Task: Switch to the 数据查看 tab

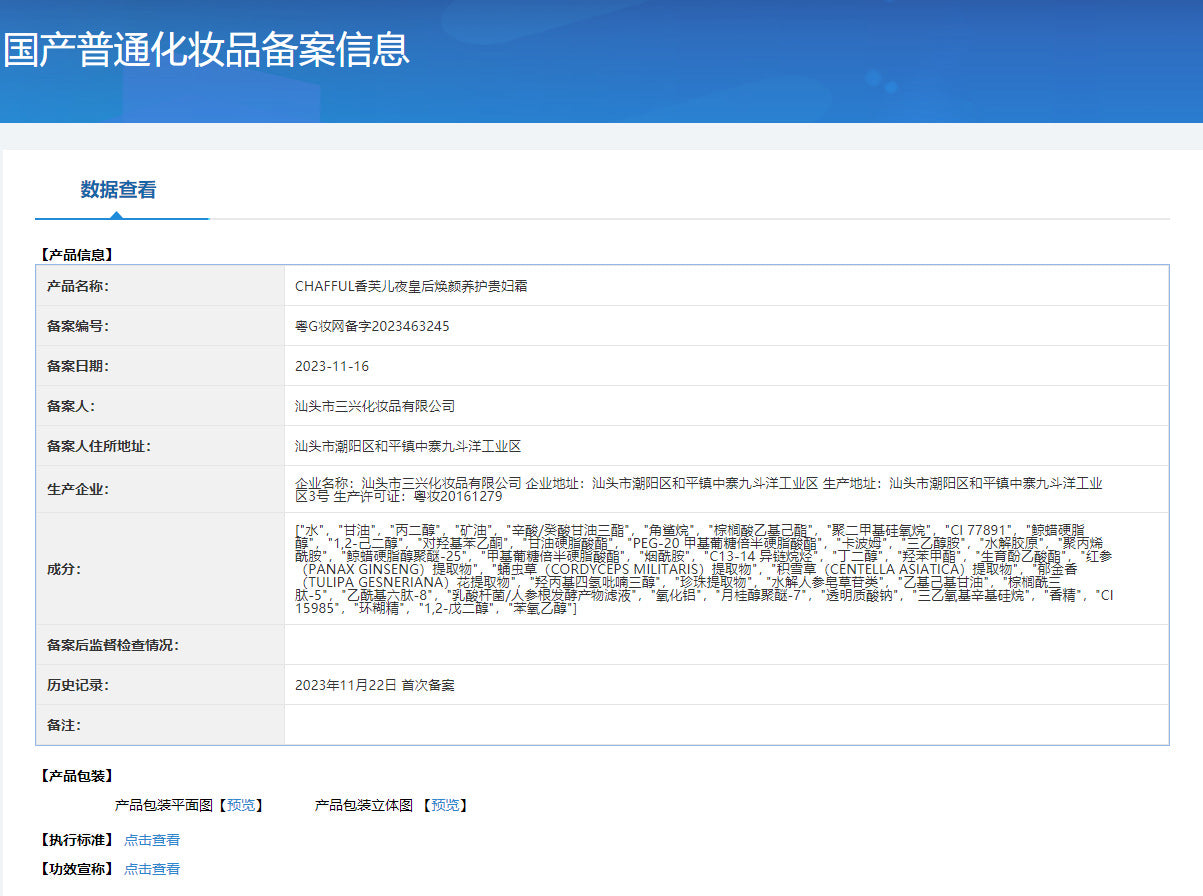Action: pos(118,190)
